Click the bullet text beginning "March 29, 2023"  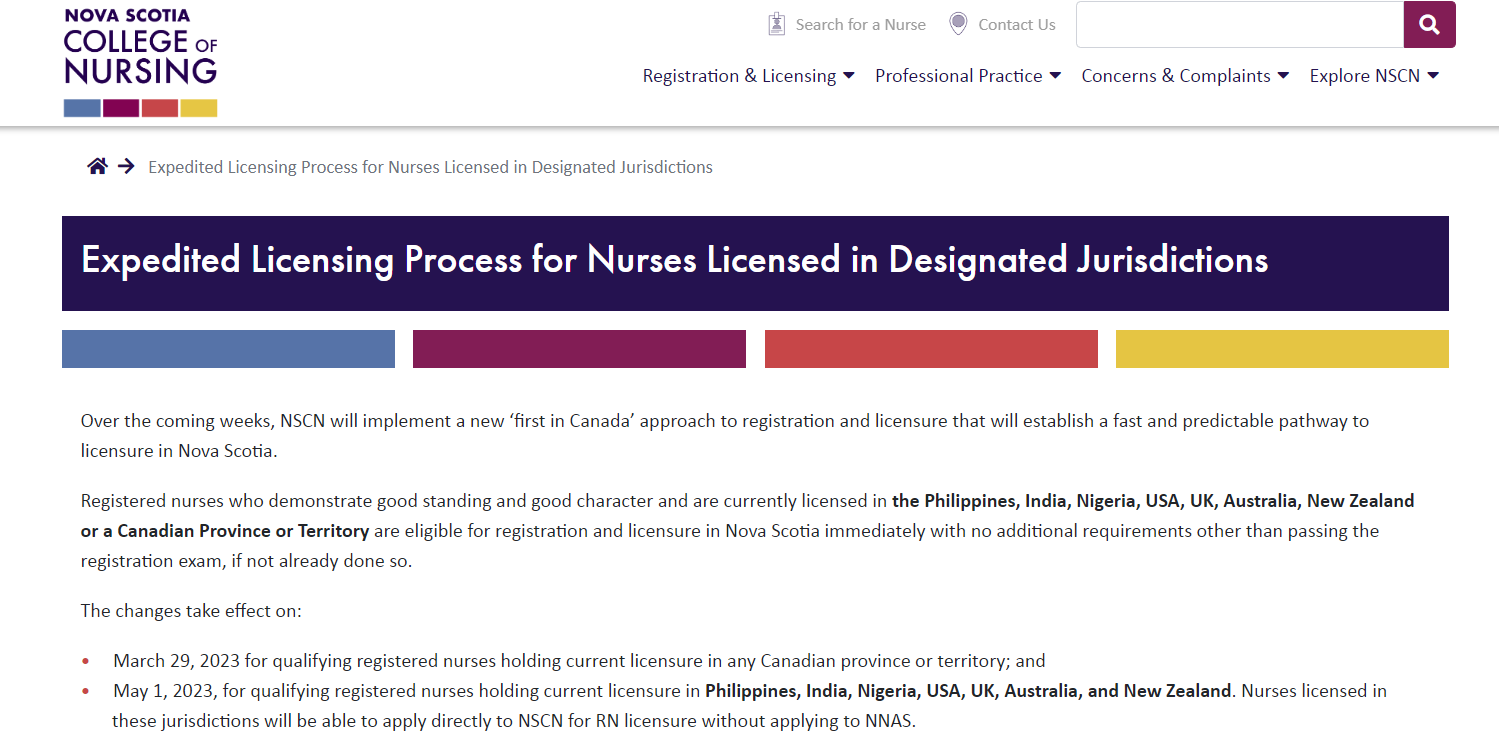coord(579,661)
